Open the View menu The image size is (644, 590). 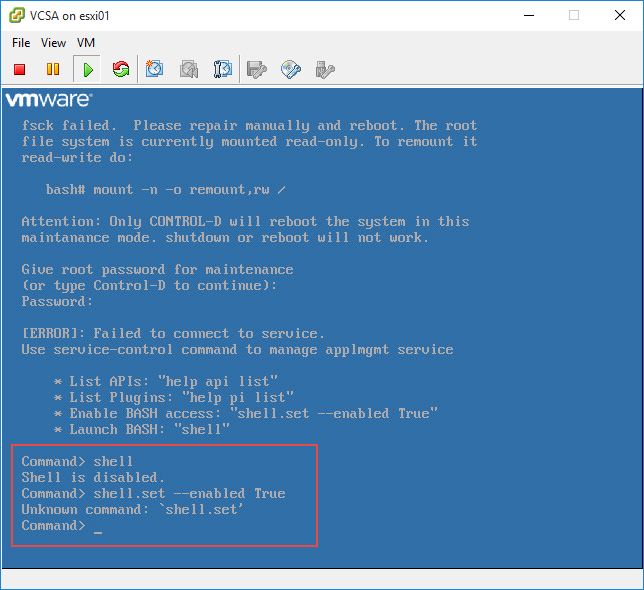[53, 43]
